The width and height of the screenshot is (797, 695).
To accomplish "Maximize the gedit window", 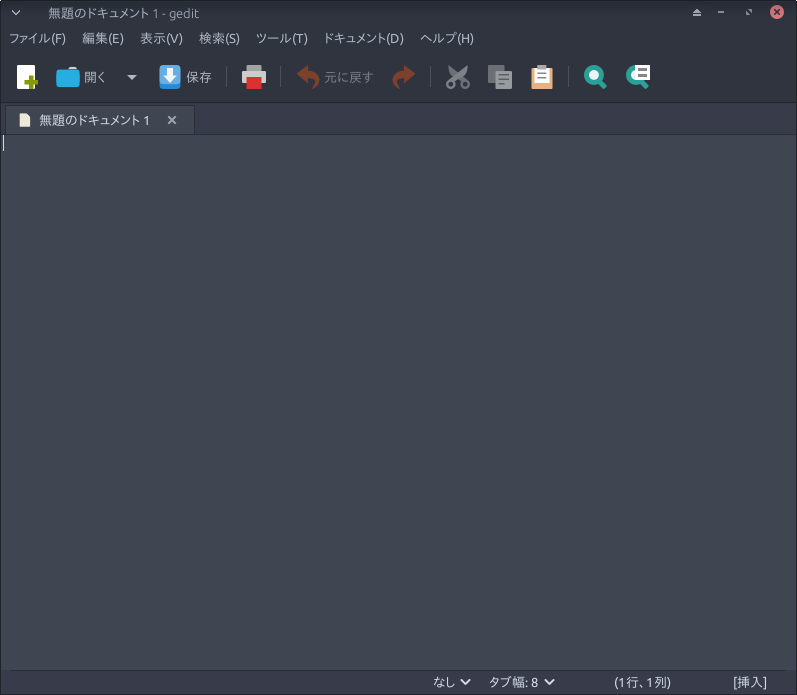I will tap(749, 13).
